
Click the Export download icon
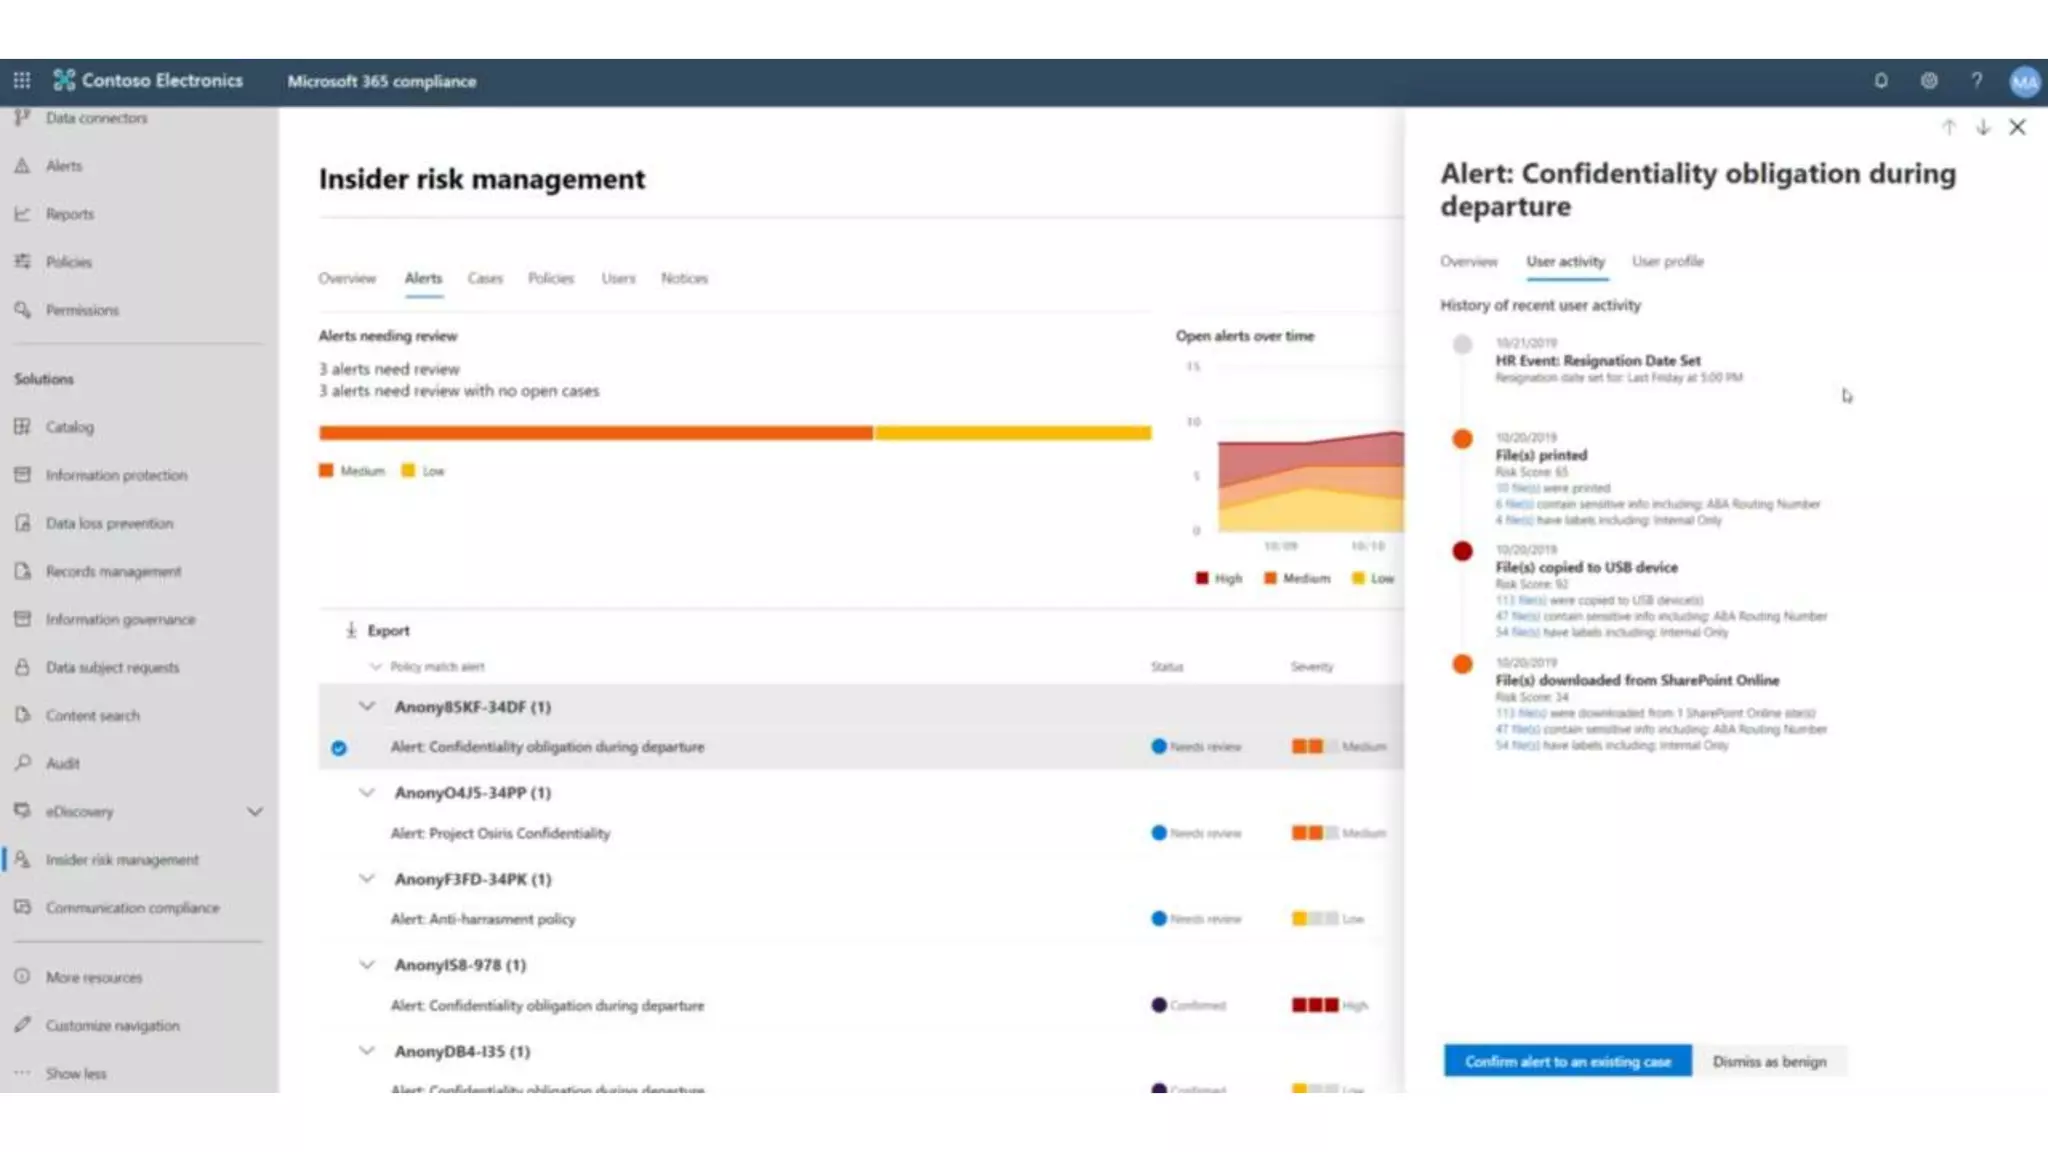(351, 630)
